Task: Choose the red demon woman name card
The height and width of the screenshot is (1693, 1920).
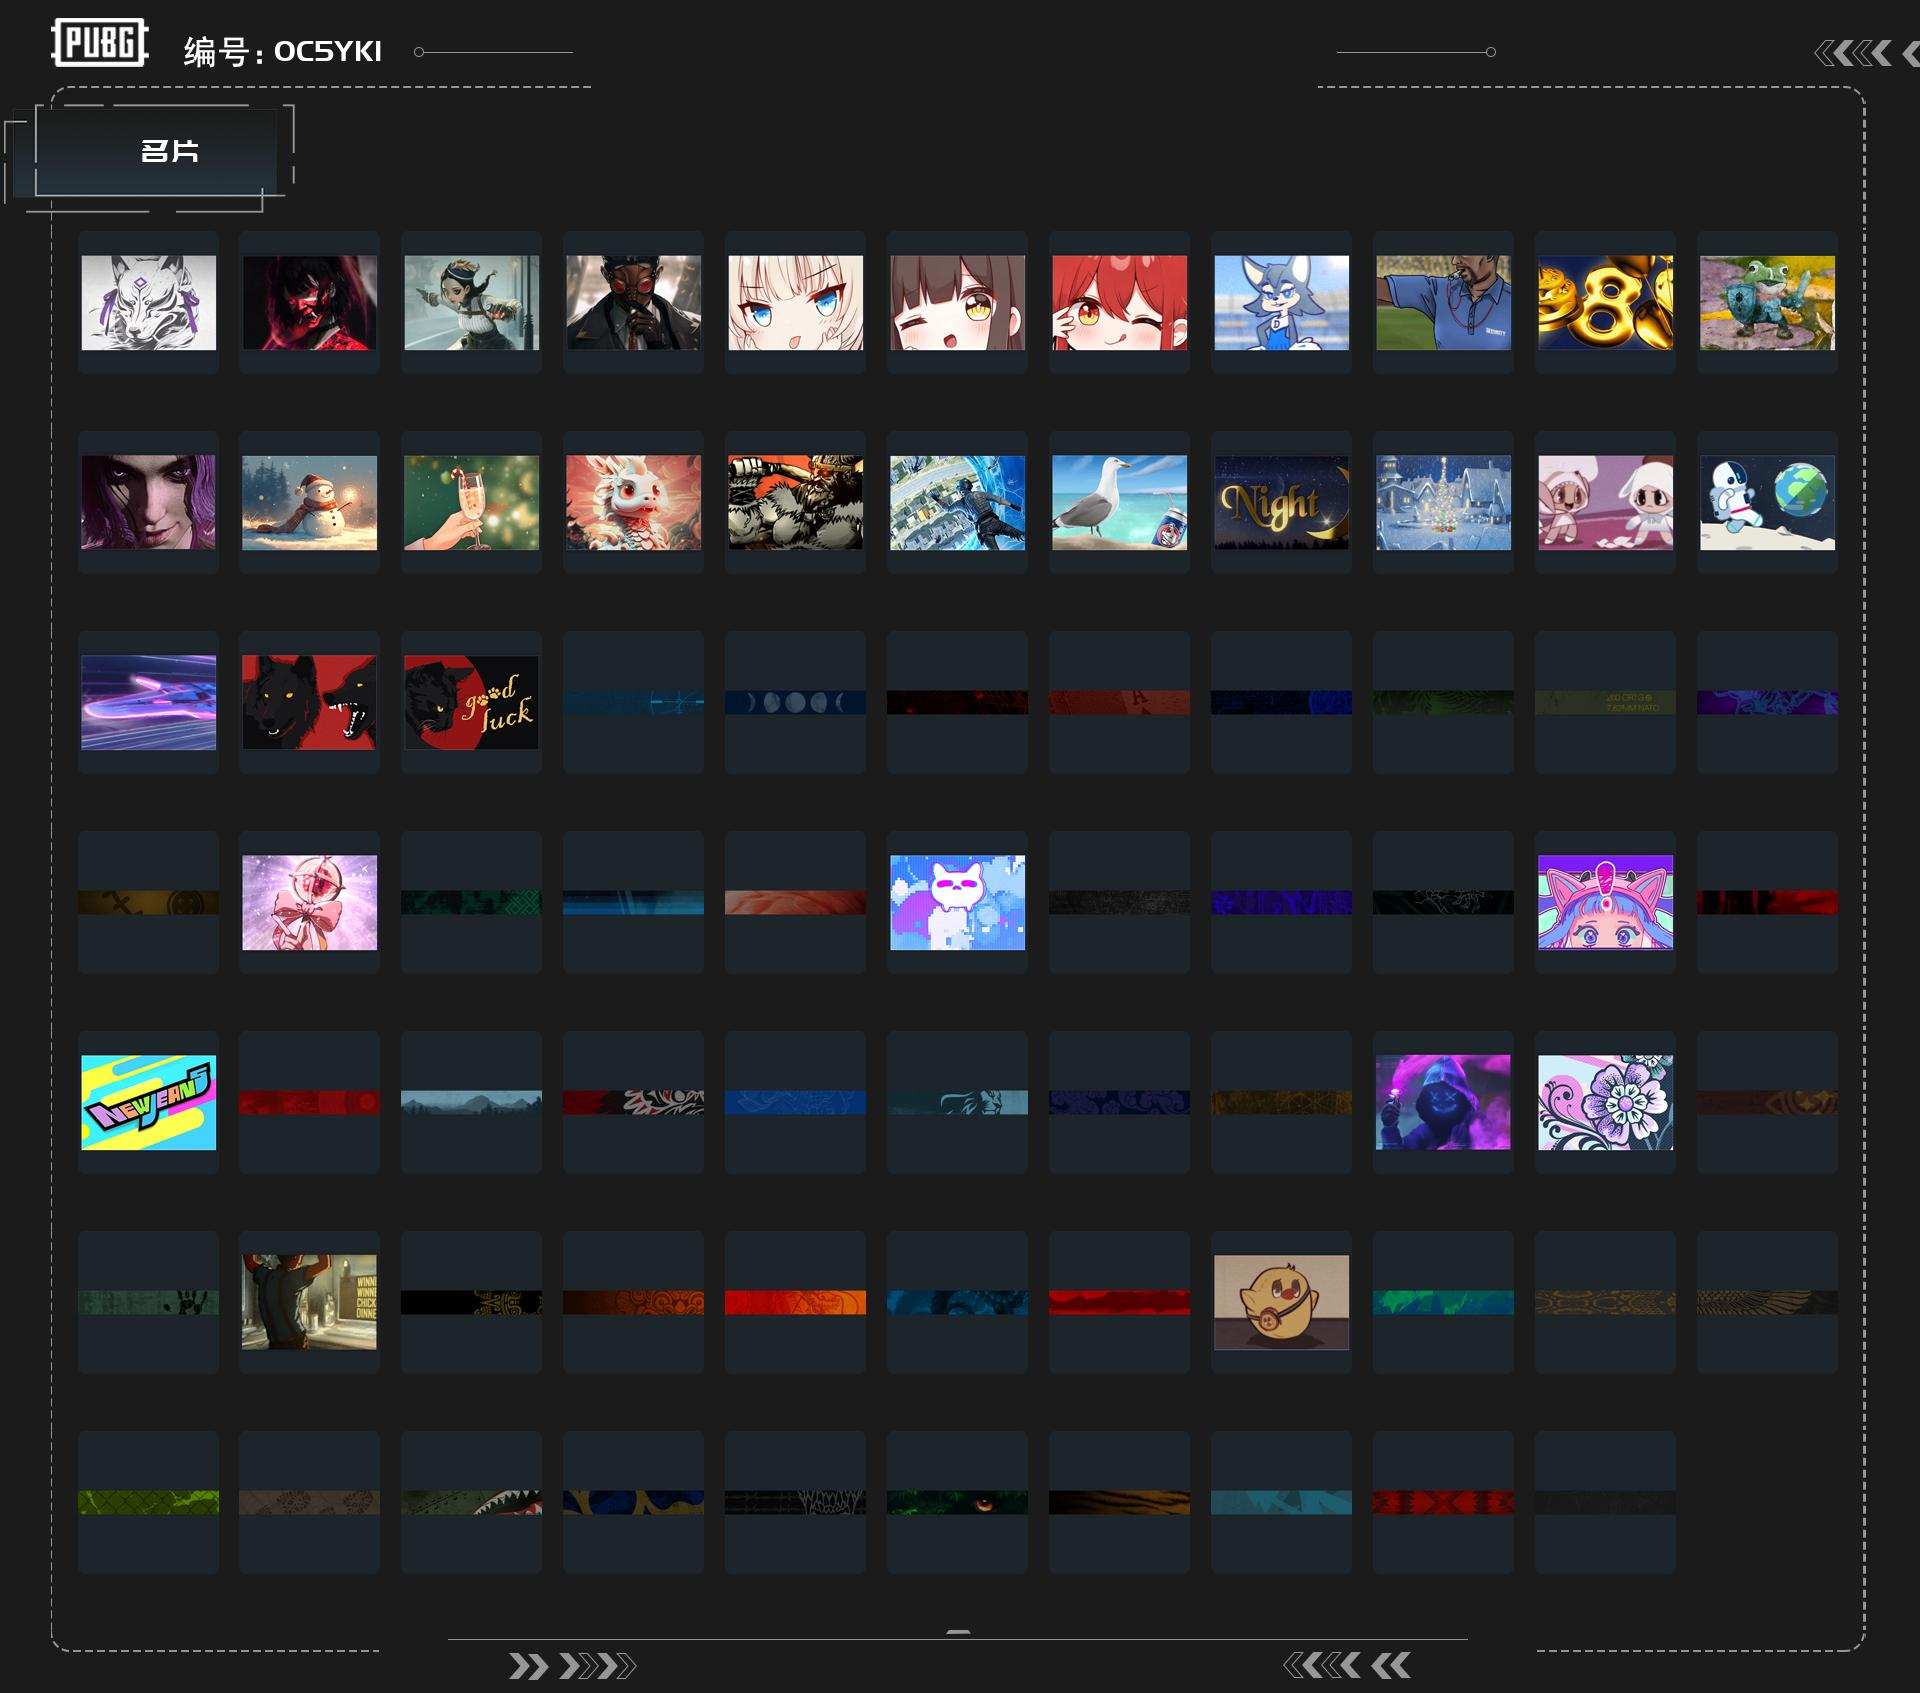Action: (x=310, y=302)
